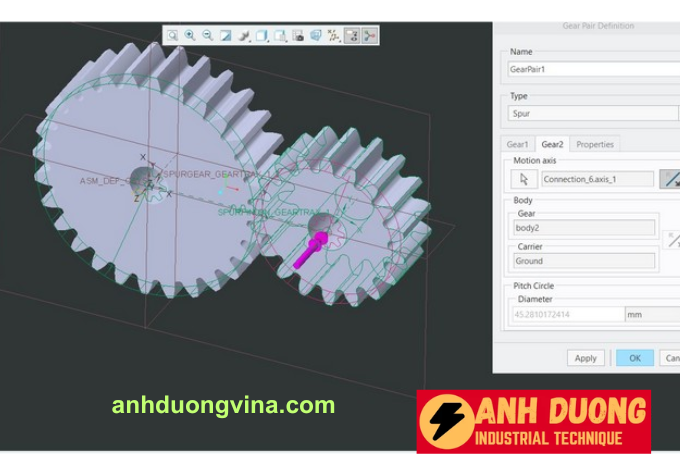This screenshot has height=454, width=680.
Task: Switch to the Properties tab
Action: [x=594, y=144]
